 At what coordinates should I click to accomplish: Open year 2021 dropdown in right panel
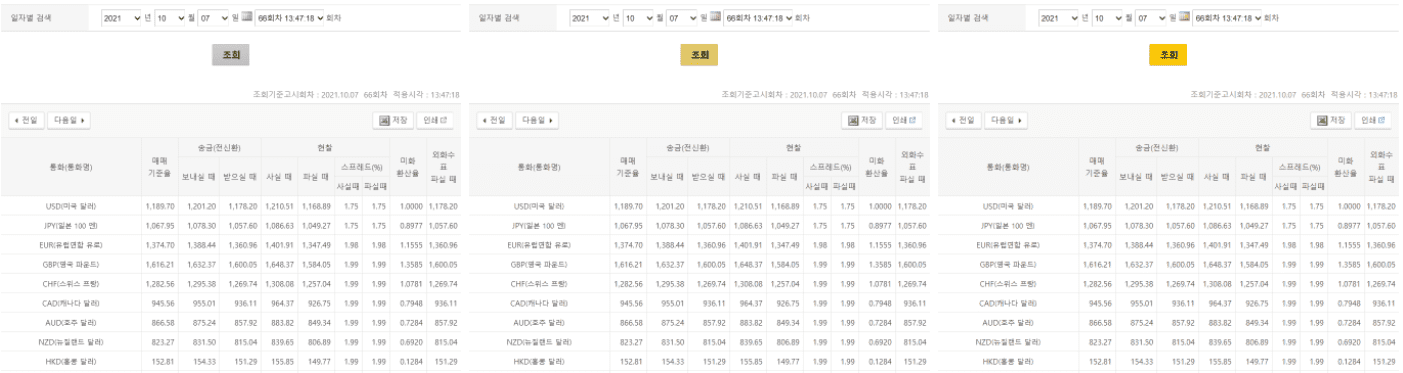point(1058,18)
